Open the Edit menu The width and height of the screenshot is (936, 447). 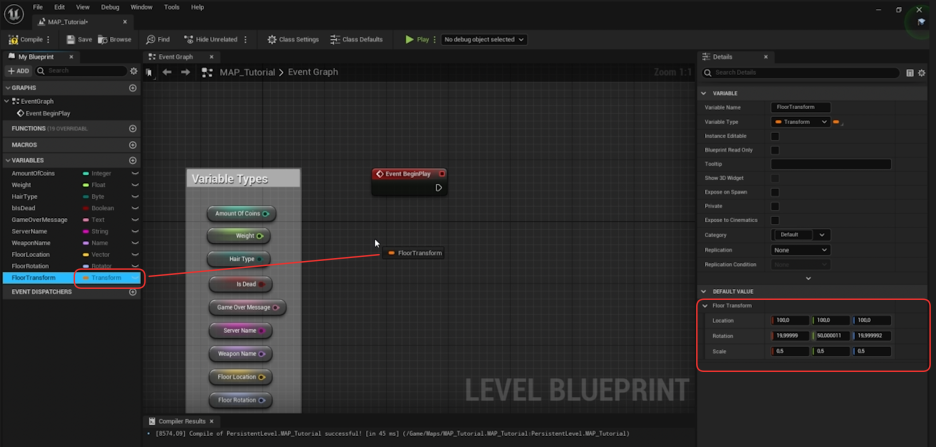point(59,7)
